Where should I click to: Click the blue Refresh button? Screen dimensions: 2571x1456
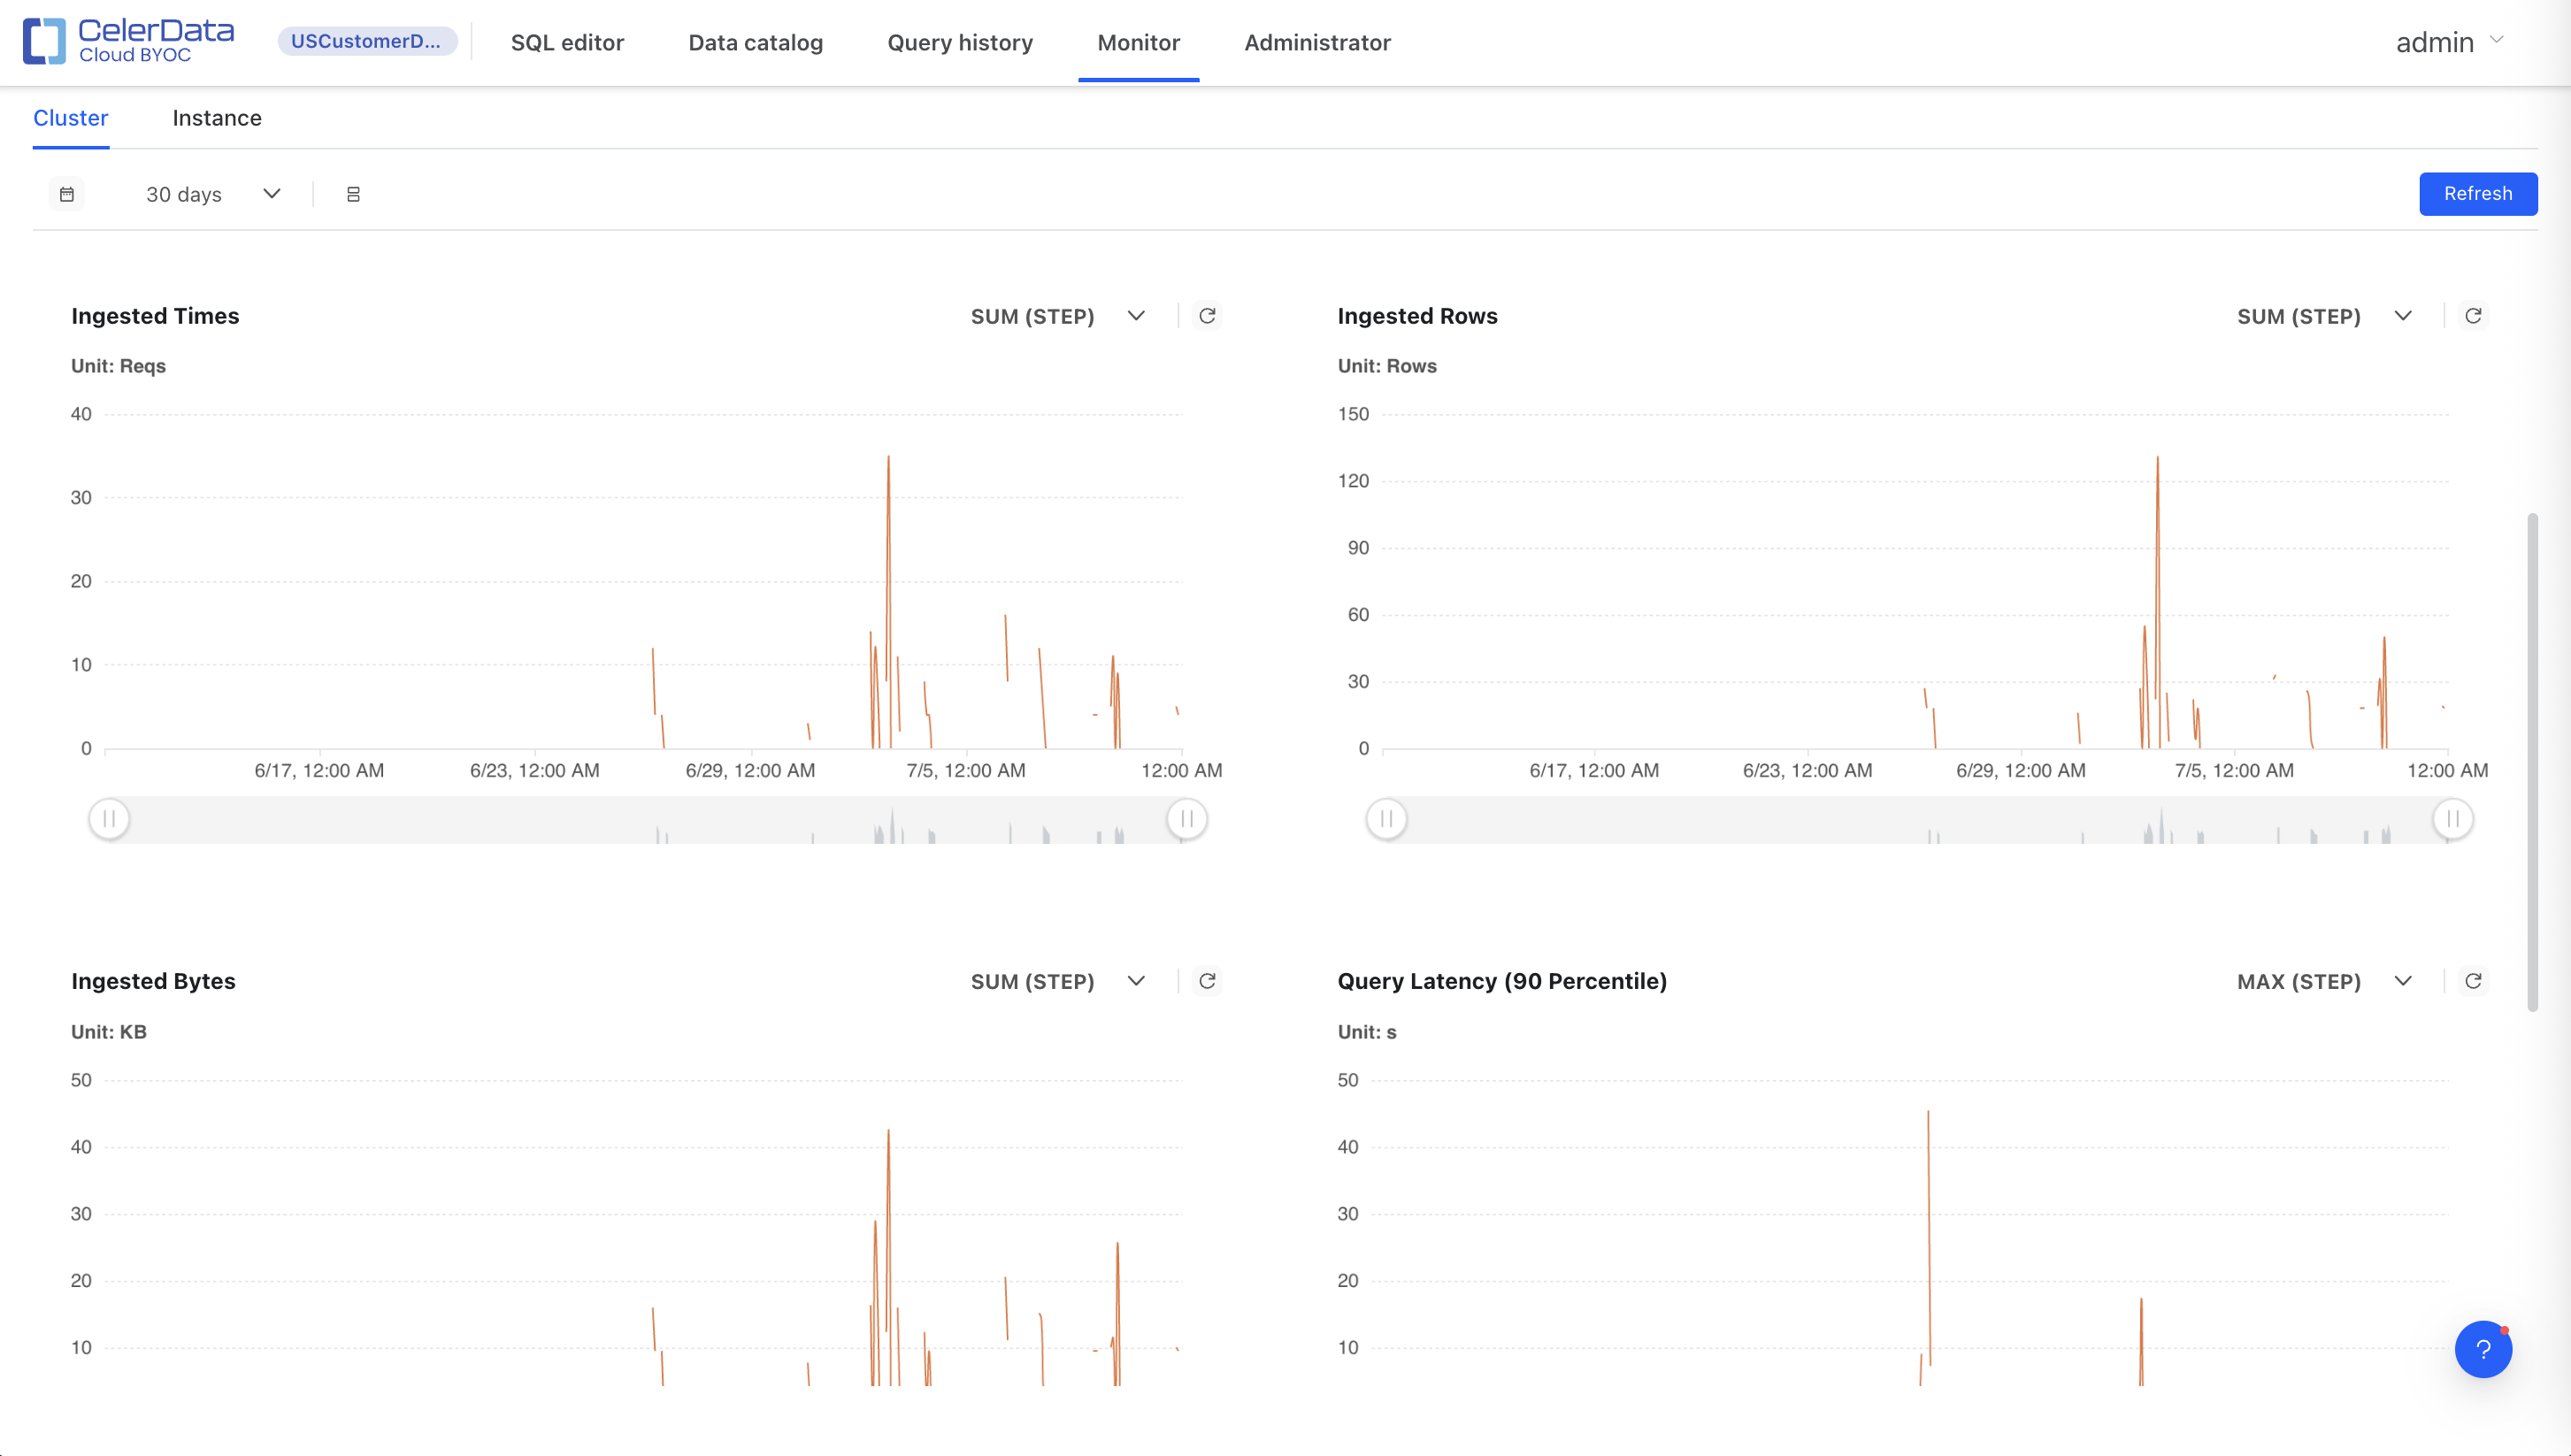(x=2477, y=194)
